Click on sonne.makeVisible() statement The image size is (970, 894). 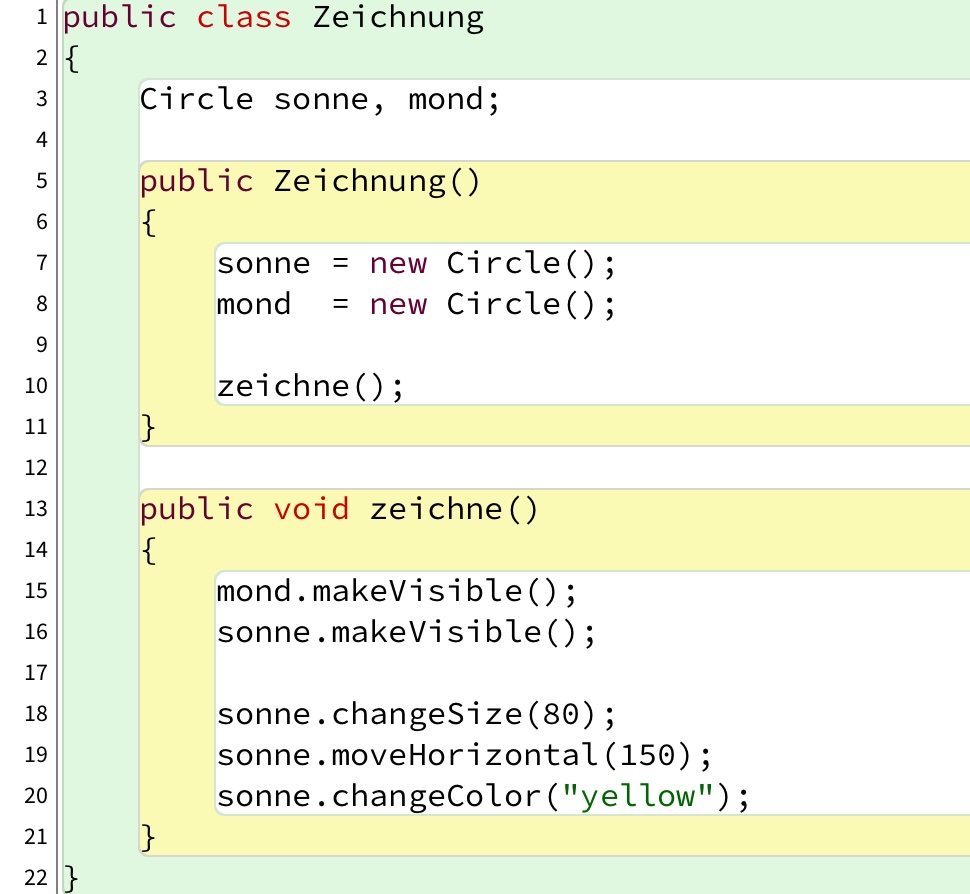coord(406,633)
